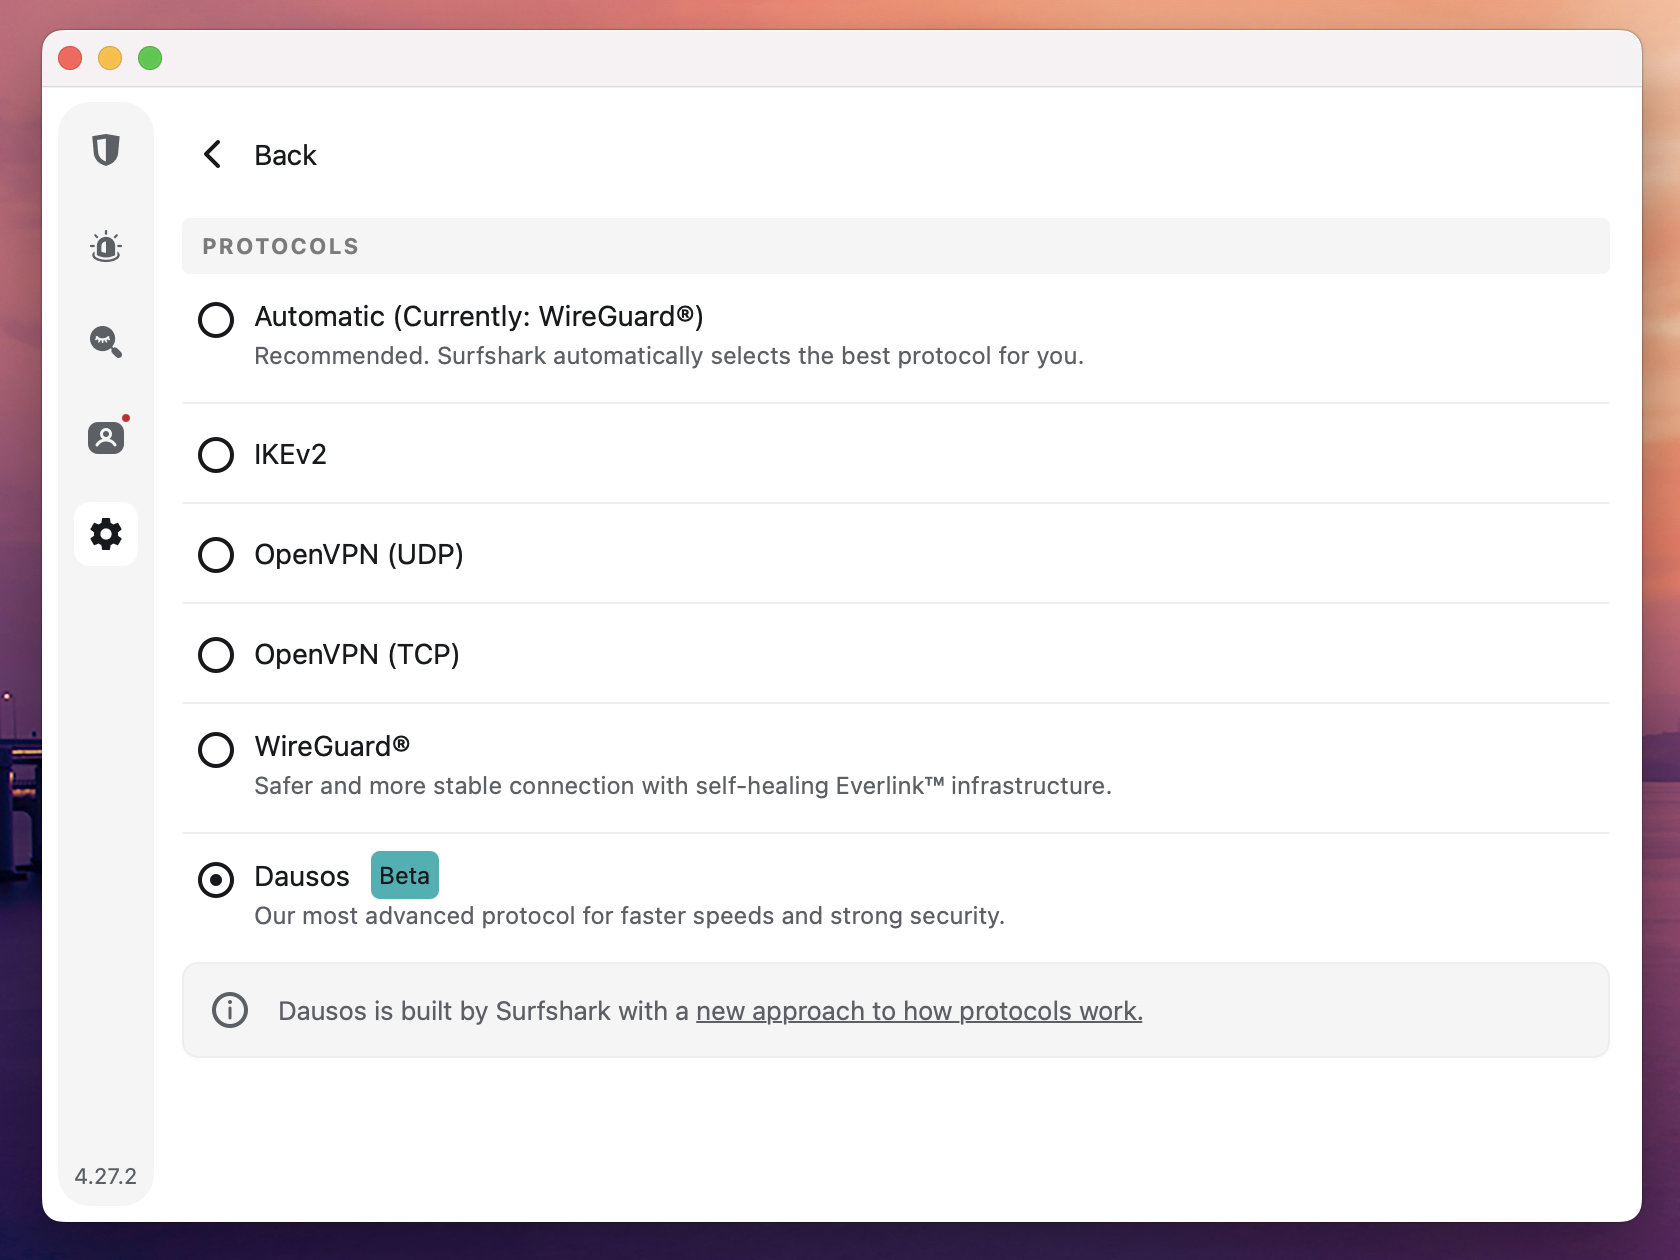Open the VPN shield tab in sidebar
This screenshot has height=1260, width=1680.
[106, 150]
